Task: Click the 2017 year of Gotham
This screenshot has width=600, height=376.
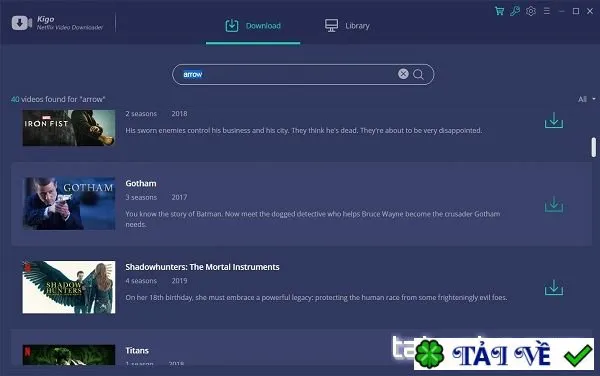Action: tap(179, 197)
